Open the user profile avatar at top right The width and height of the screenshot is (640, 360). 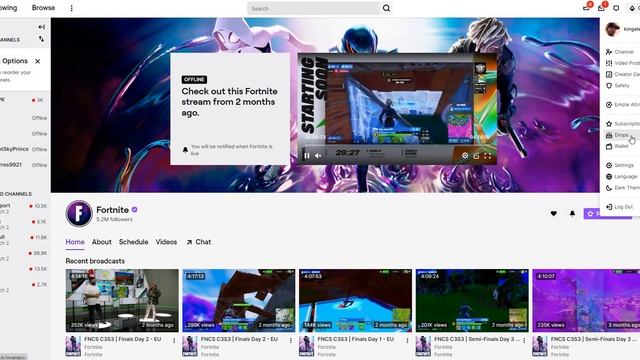[612, 29]
